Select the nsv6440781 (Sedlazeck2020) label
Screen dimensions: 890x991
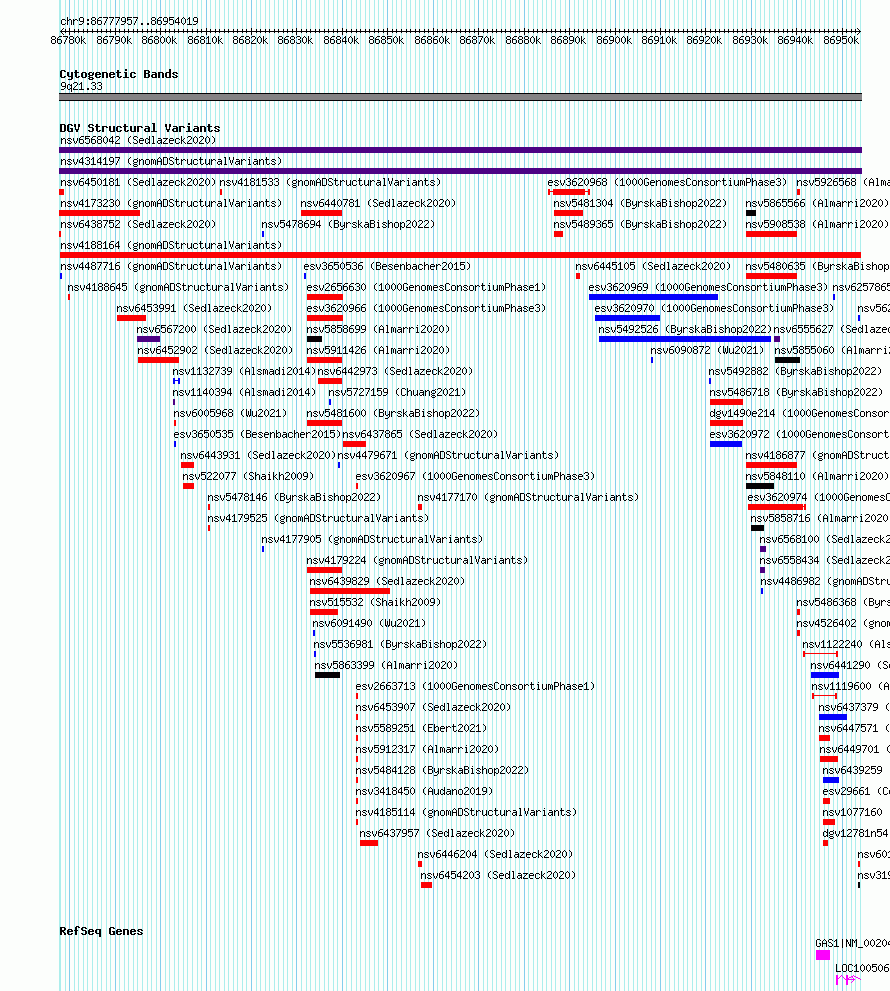378,204
